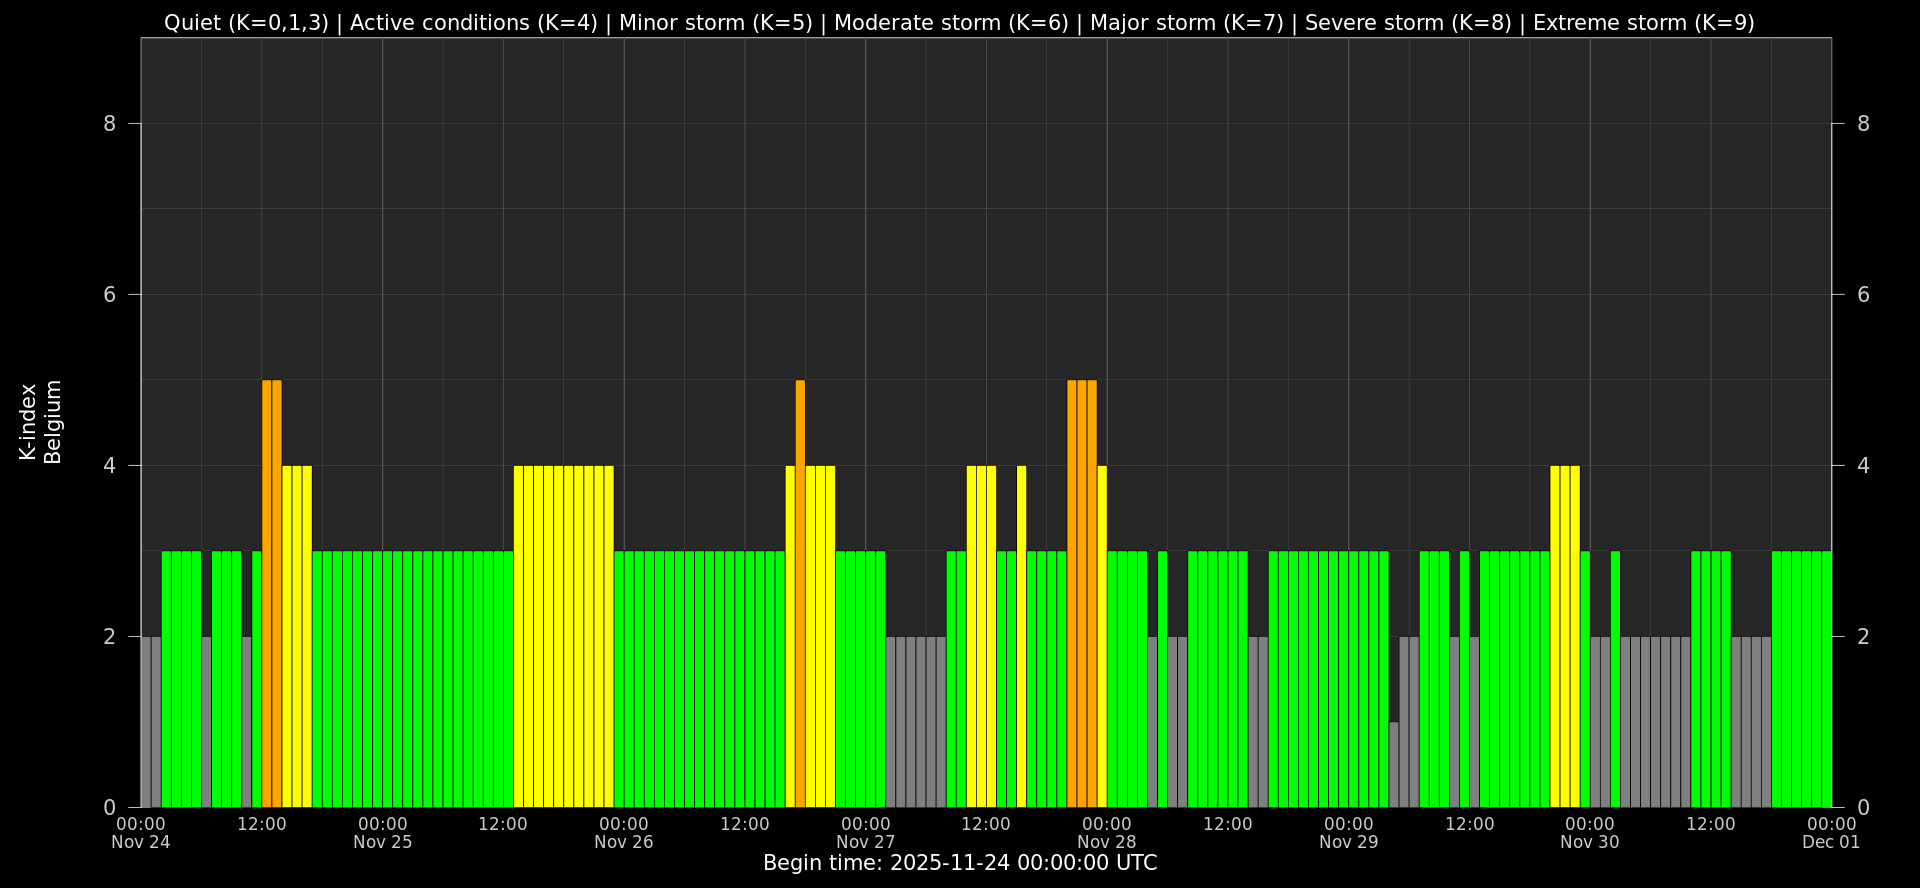Click the lone orange K=5 bar on Nov 26
The image size is (1920, 888).
tap(800, 593)
